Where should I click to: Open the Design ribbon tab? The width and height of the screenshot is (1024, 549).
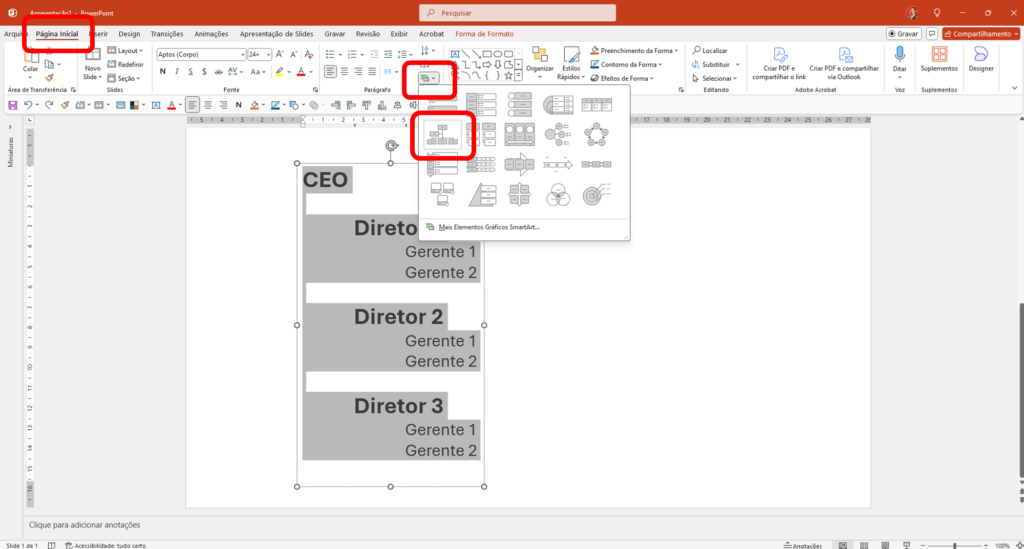tap(129, 34)
